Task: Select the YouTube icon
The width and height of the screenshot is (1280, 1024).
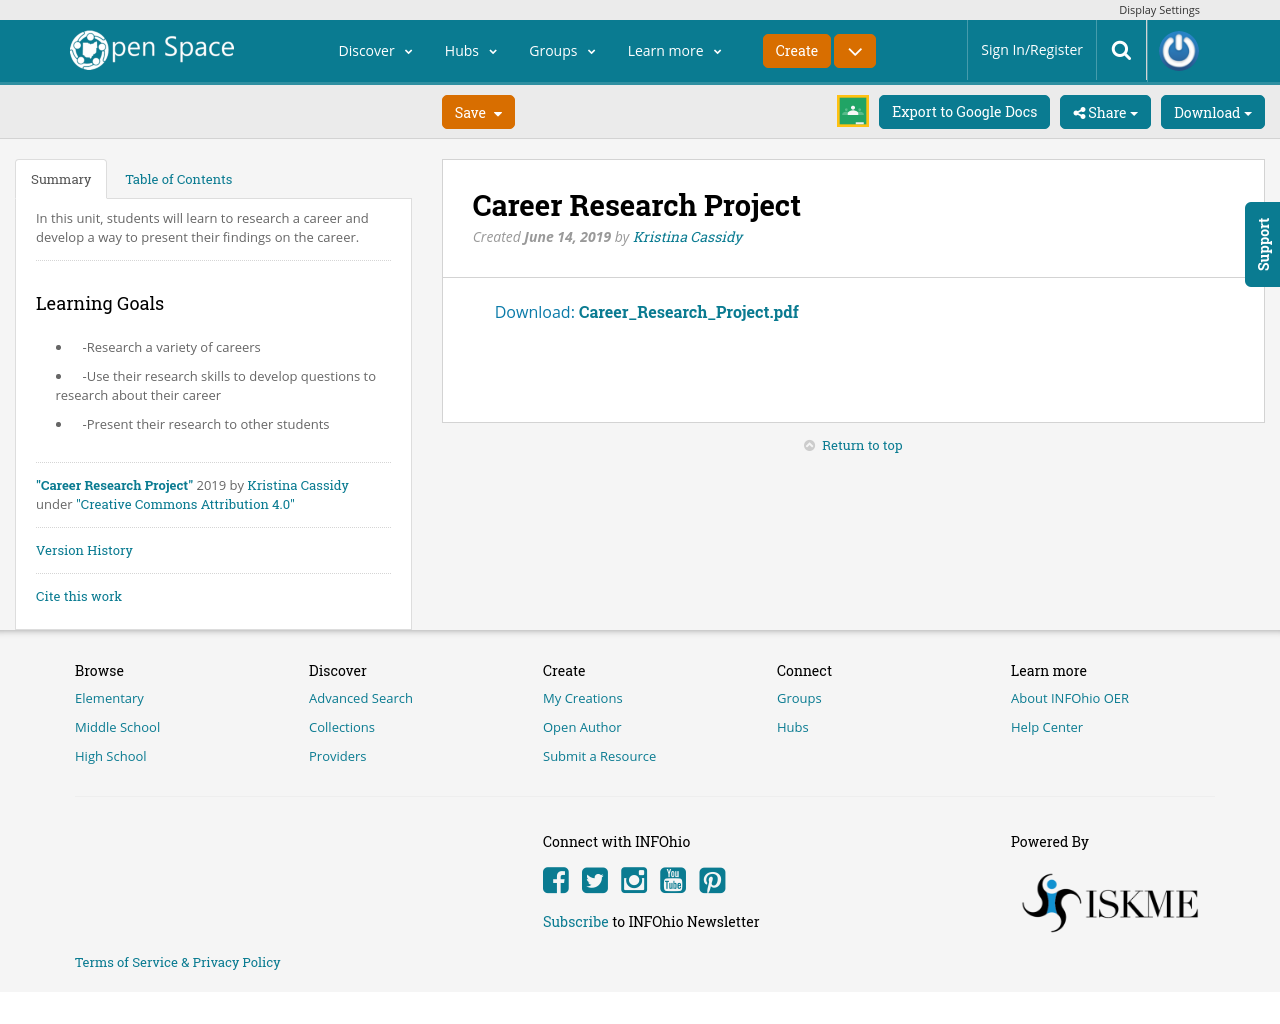Action: 672,878
